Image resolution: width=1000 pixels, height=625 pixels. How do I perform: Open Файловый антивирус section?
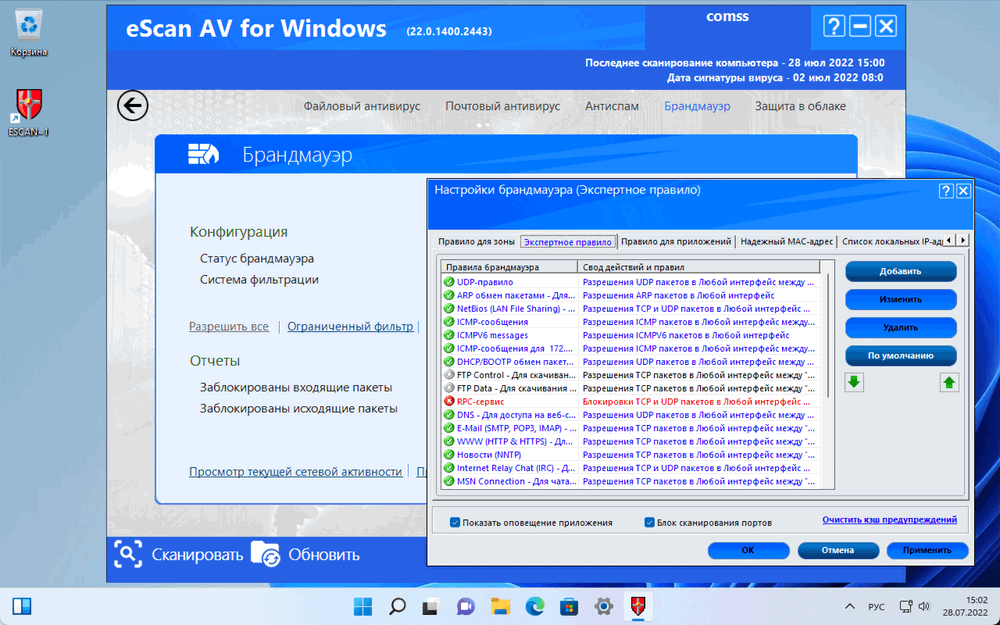click(362, 106)
